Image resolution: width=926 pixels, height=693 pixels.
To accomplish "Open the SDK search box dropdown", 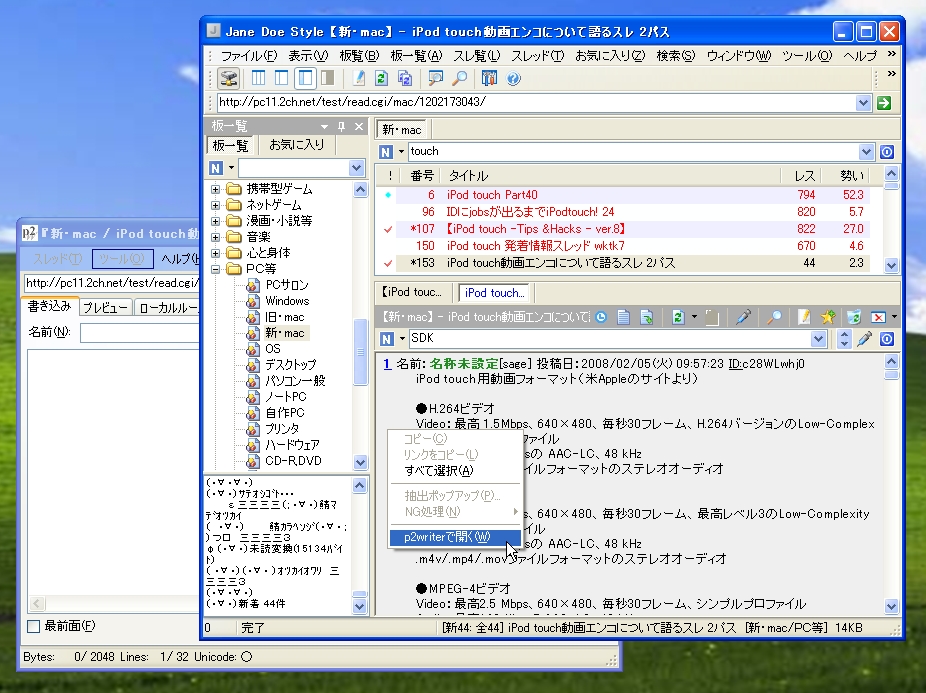I will (x=818, y=339).
